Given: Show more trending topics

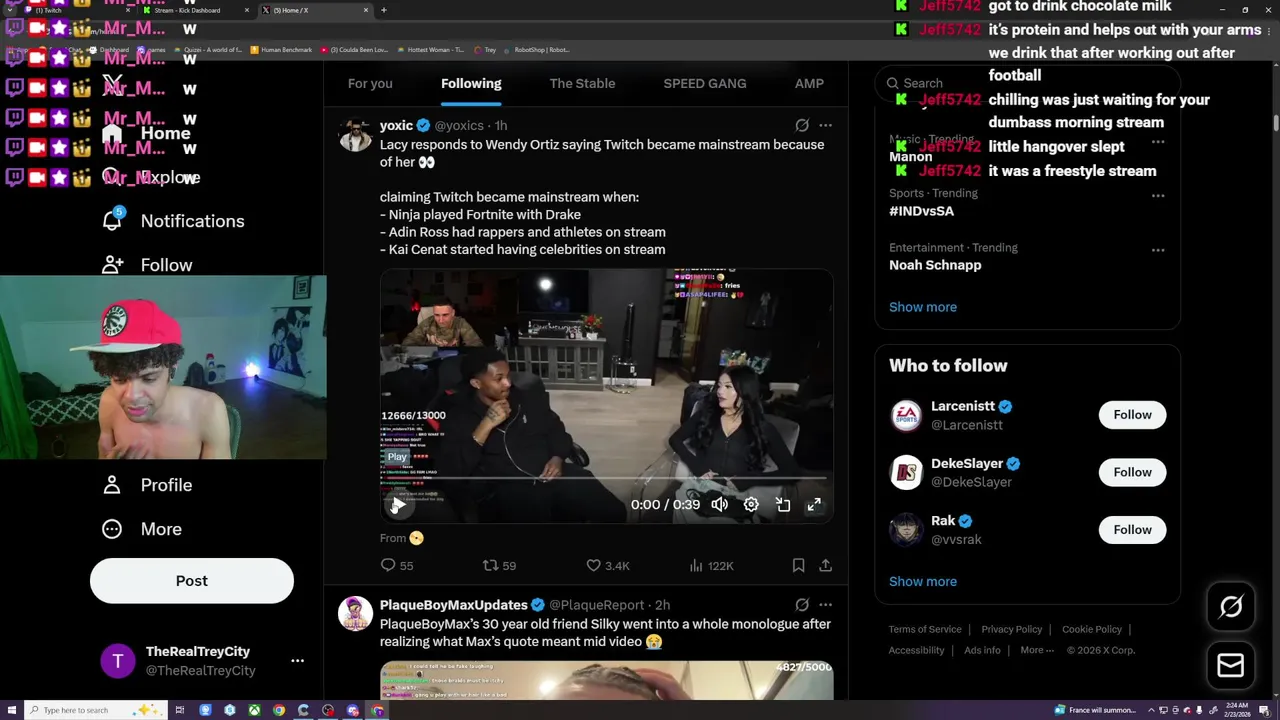Looking at the screenshot, I should [923, 307].
